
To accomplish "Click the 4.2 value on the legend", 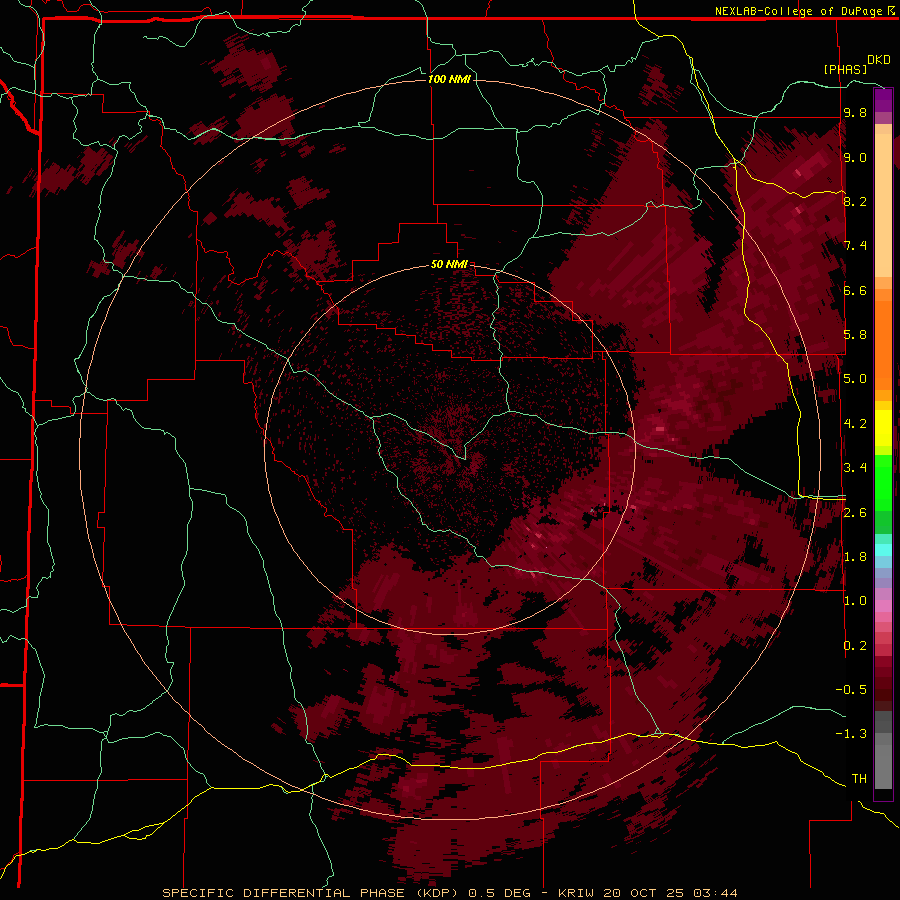I will pos(855,424).
